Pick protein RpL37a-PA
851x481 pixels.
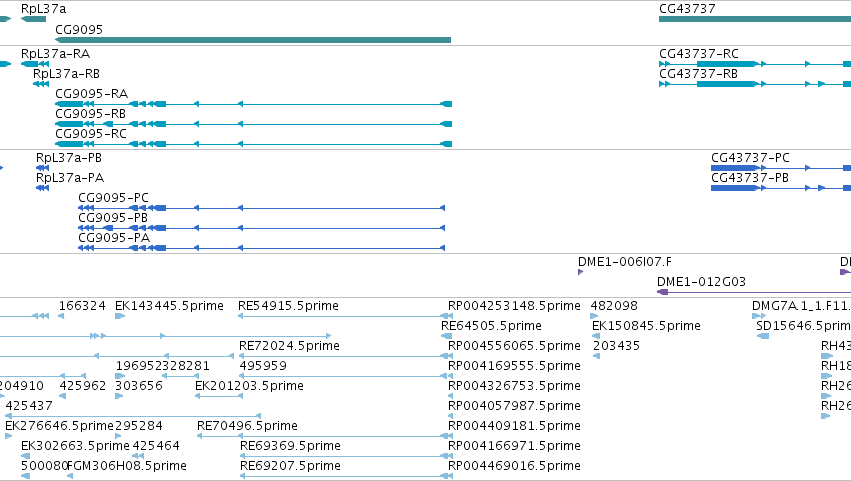42,188
